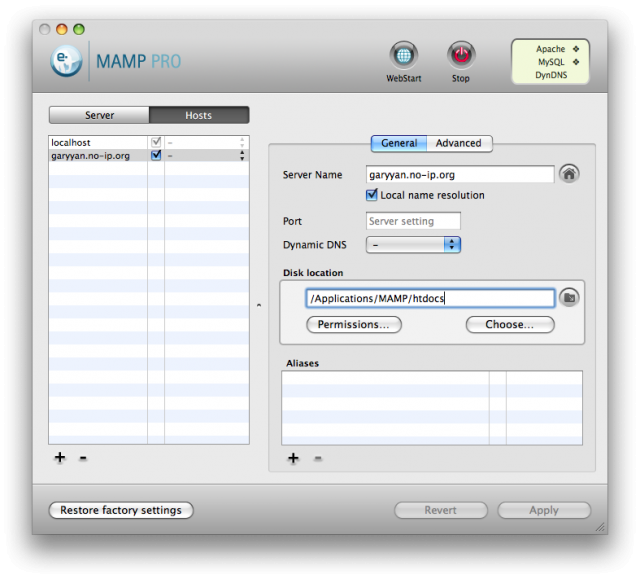Open the disk location folder icon
Image resolution: width=640 pixels, height=579 pixels.
(569, 298)
